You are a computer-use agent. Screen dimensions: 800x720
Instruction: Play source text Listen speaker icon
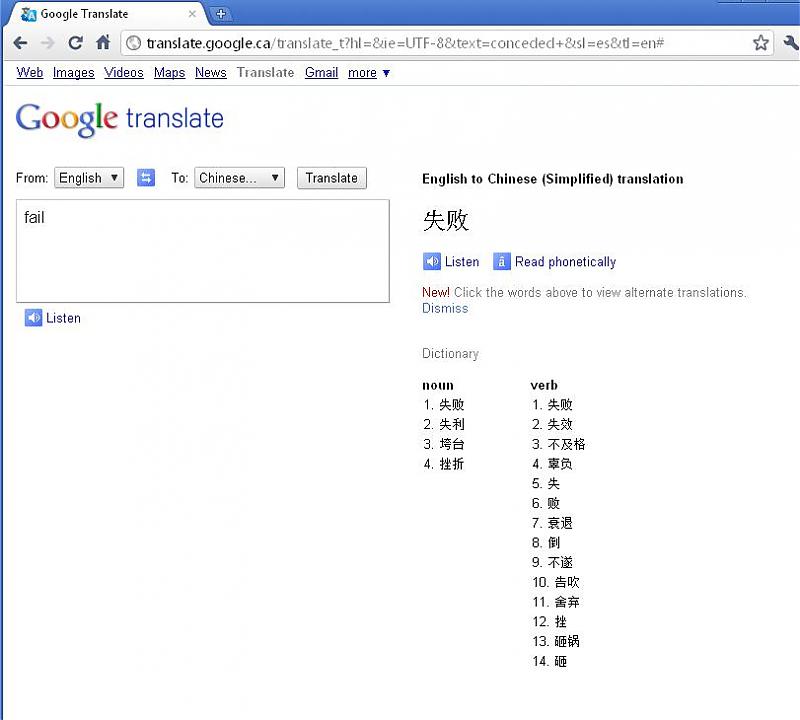click(x=34, y=318)
